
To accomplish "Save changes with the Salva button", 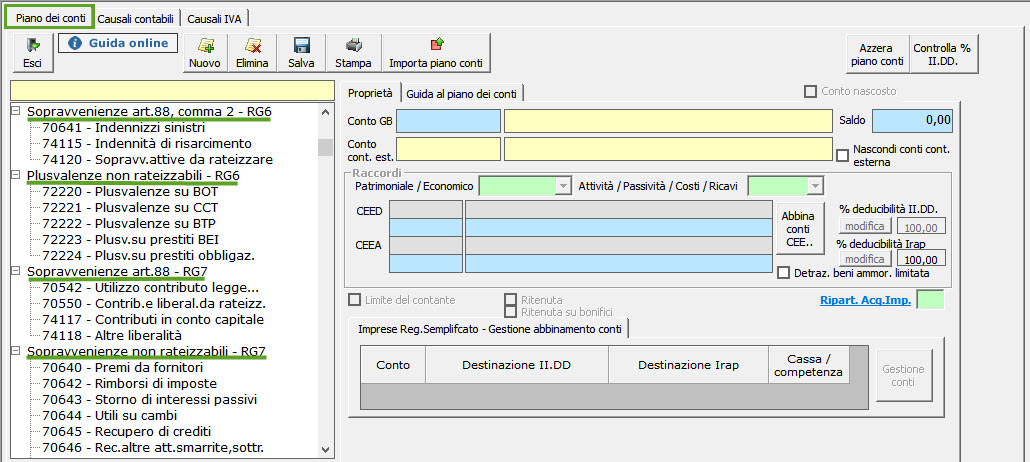I will click(301, 53).
